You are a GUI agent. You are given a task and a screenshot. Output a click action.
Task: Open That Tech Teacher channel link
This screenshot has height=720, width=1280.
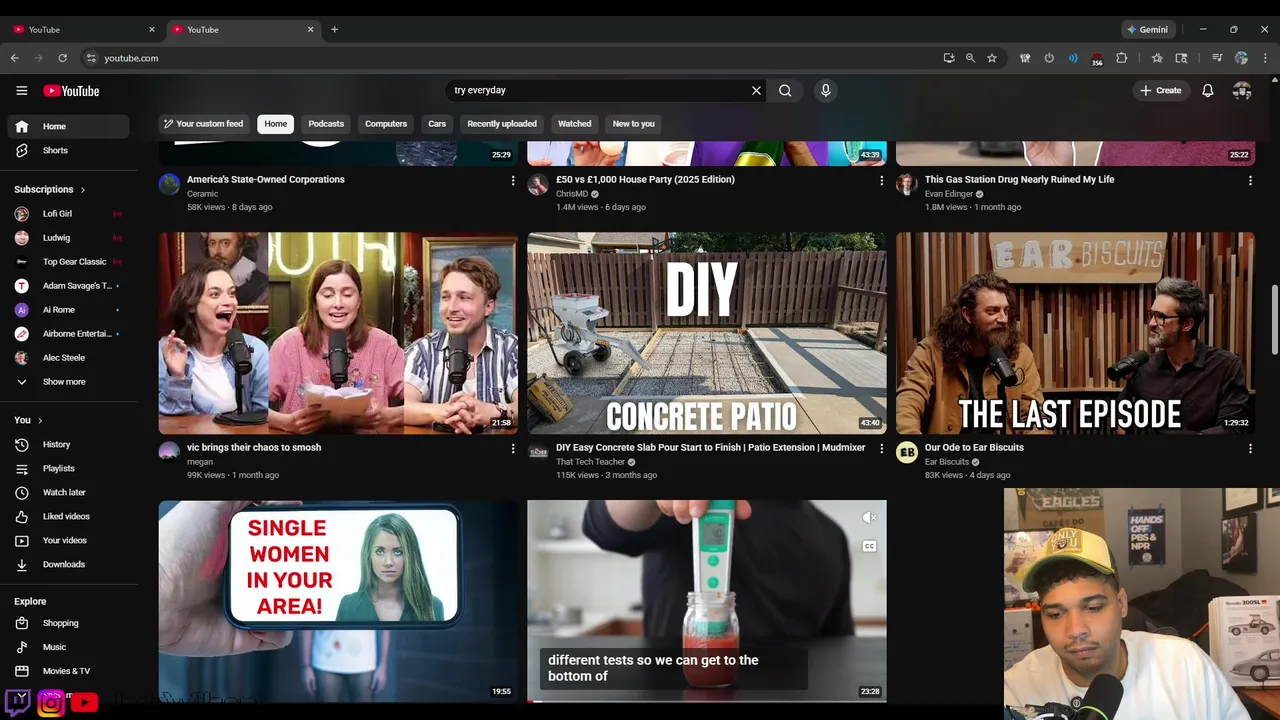[590, 462]
